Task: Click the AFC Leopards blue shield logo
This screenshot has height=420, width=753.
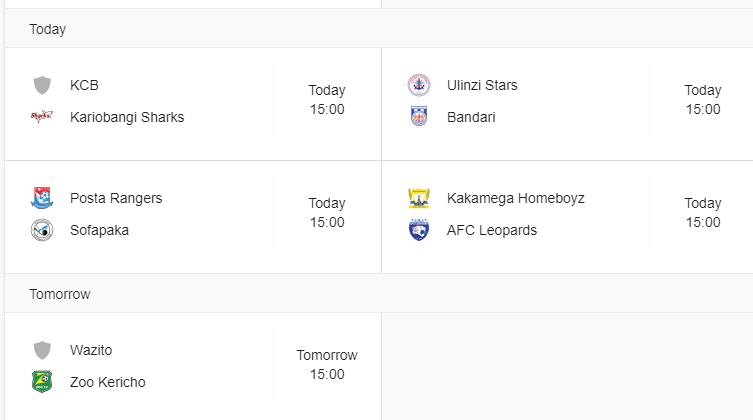Action: (419, 230)
